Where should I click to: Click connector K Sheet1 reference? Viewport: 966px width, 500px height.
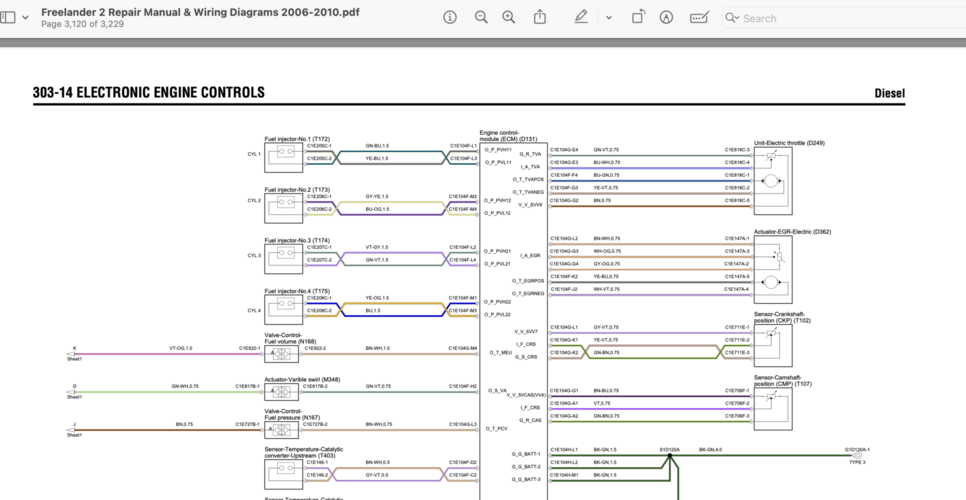coord(75,354)
